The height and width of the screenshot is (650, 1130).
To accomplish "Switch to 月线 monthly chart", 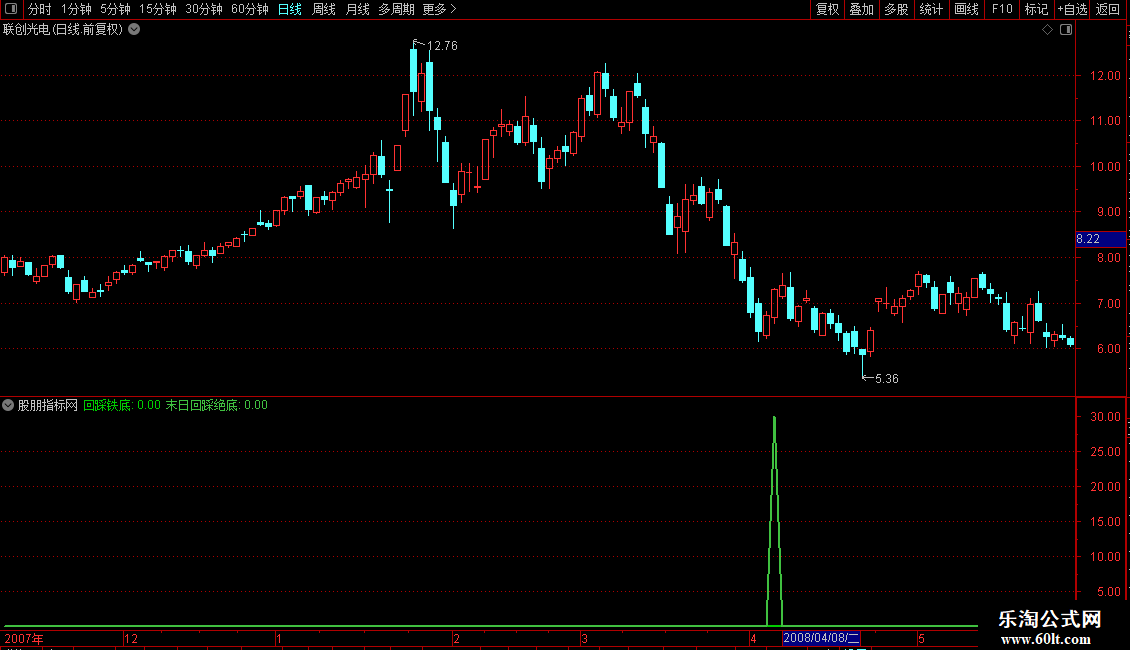I will click(357, 9).
